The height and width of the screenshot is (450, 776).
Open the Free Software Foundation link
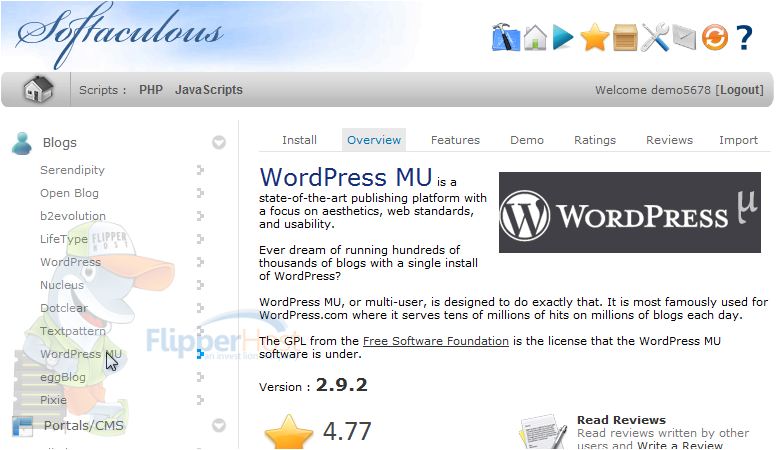(x=436, y=341)
